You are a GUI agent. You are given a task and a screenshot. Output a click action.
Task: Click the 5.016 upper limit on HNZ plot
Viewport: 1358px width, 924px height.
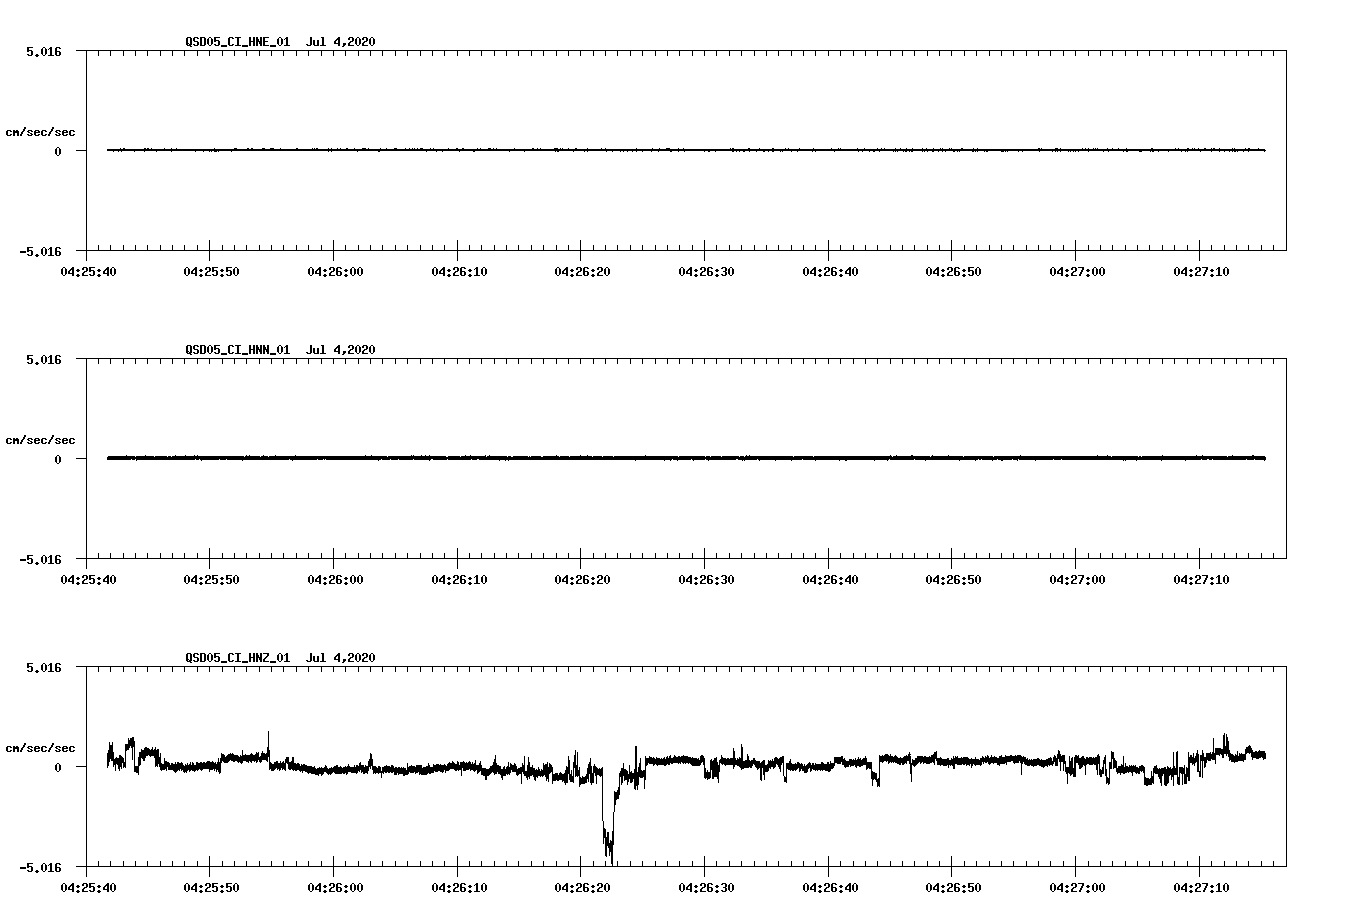click(44, 667)
